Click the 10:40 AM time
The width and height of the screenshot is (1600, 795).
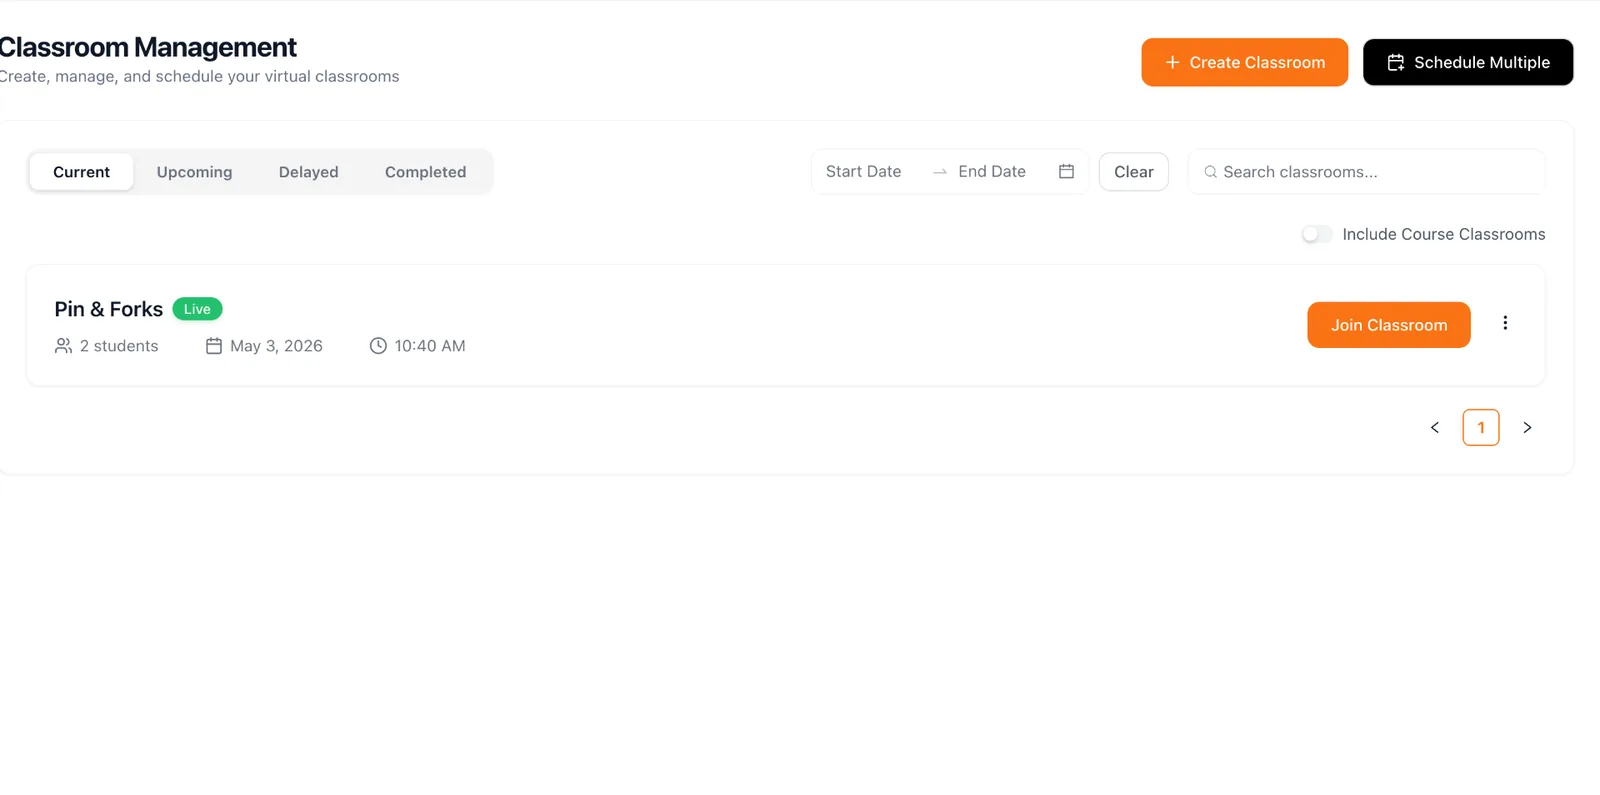(x=430, y=346)
